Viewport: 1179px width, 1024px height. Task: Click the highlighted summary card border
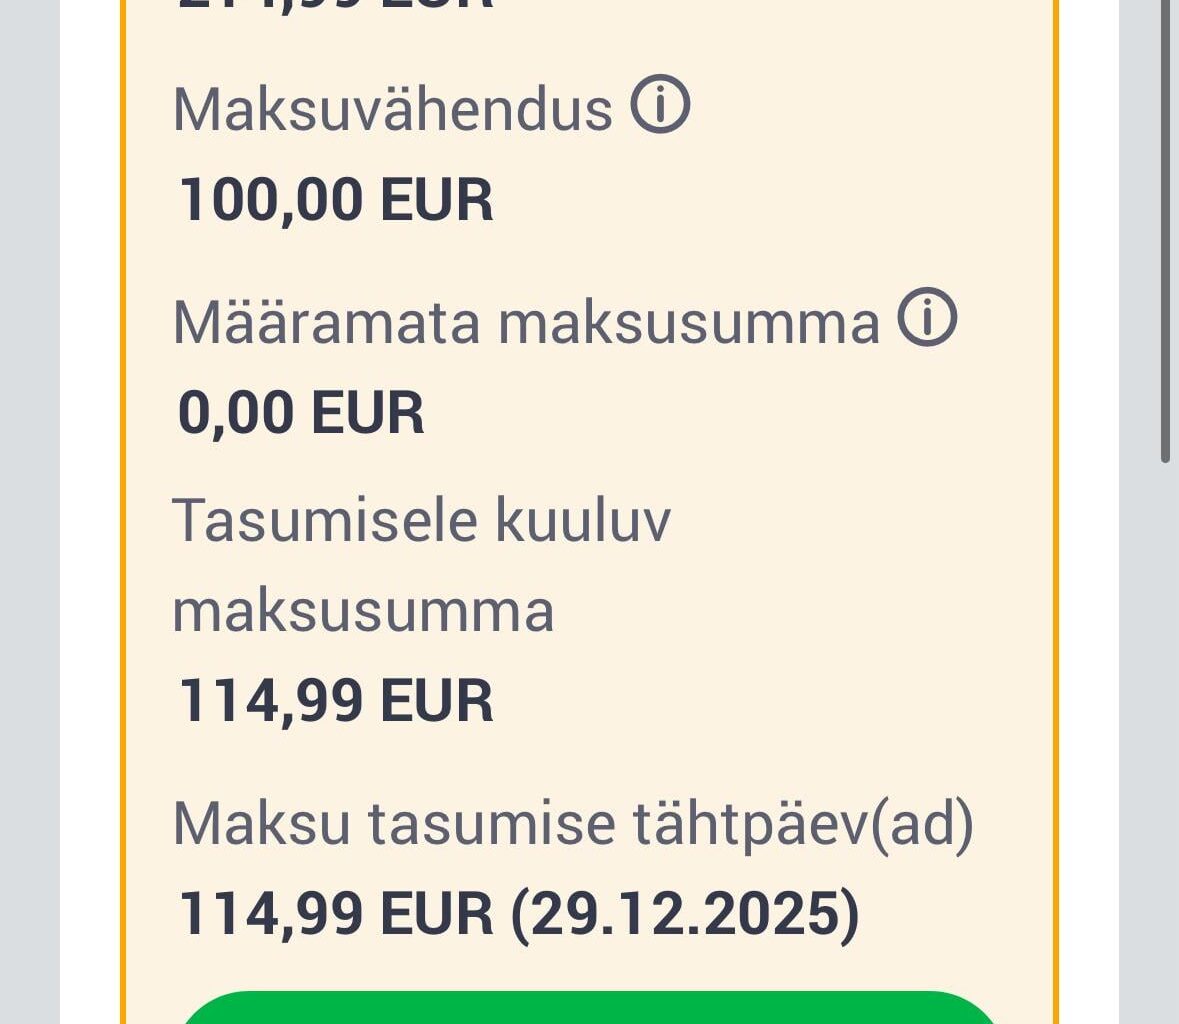pos(123,500)
